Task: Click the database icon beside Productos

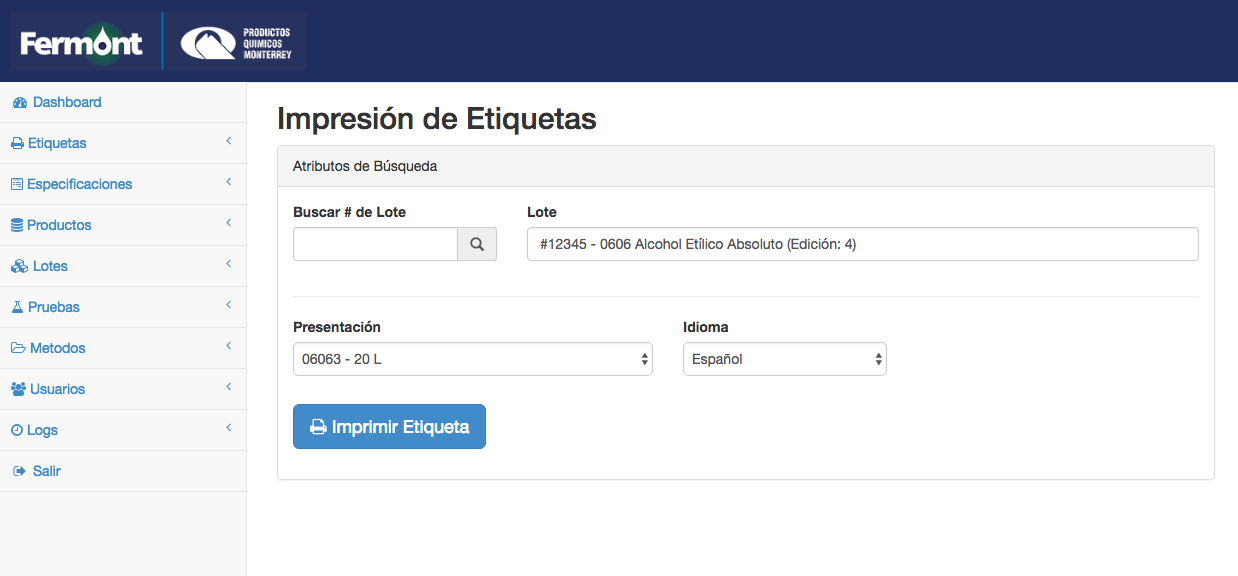Action: 17,226
